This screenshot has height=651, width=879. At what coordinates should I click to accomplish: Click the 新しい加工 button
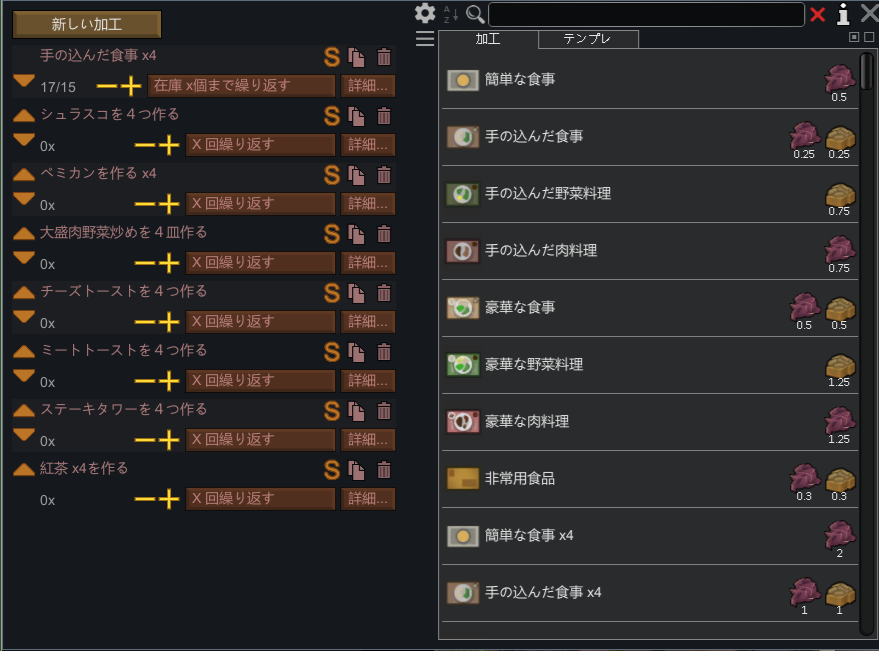[x=87, y=24]
